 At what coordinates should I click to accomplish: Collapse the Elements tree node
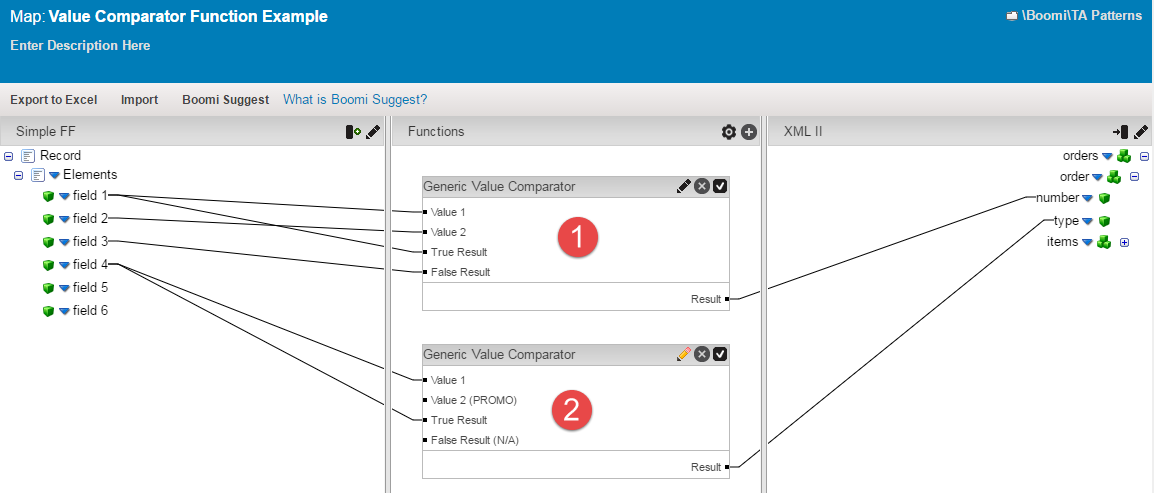[x=18, y=175]
